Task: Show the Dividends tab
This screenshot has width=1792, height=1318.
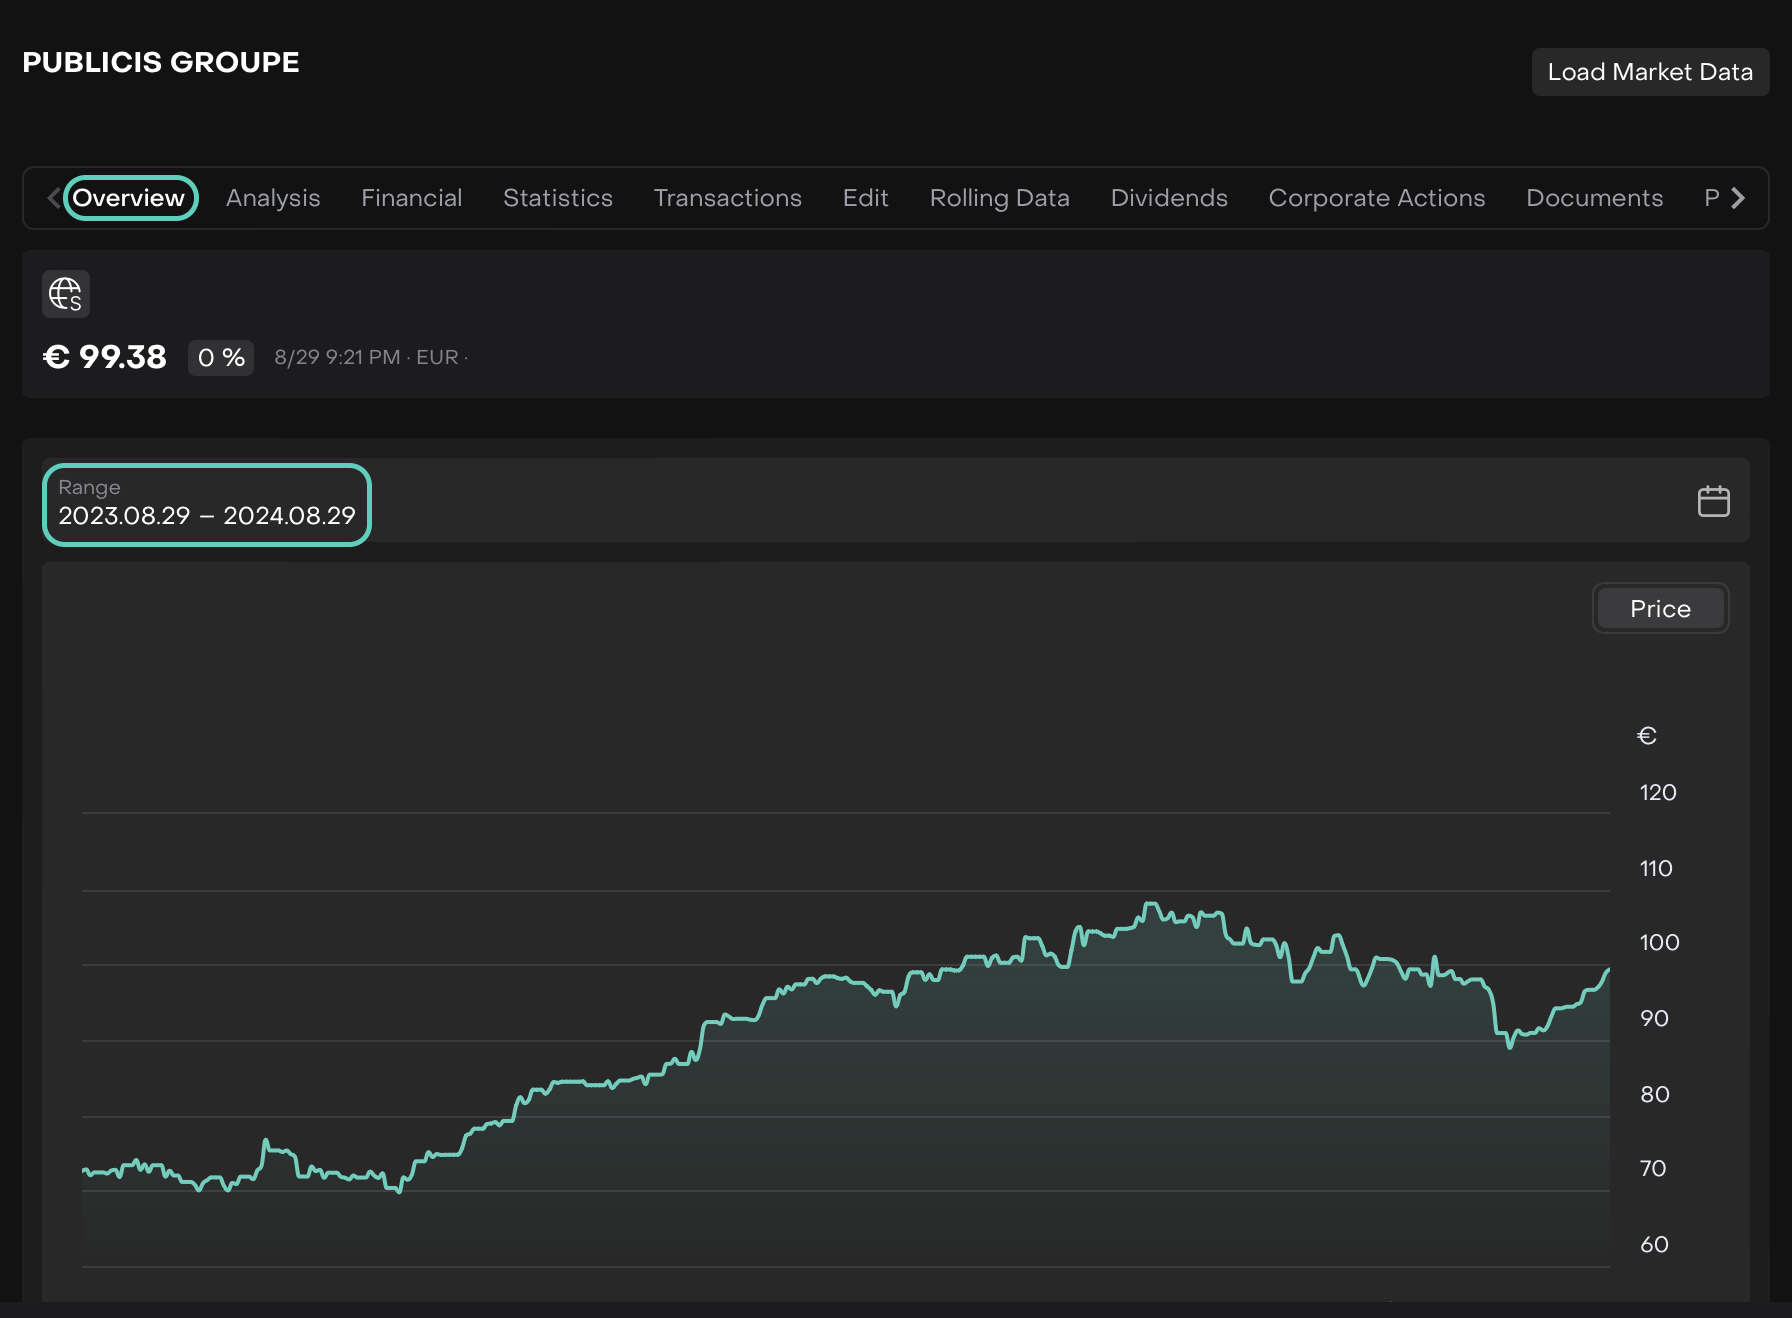Action: 1168,198
